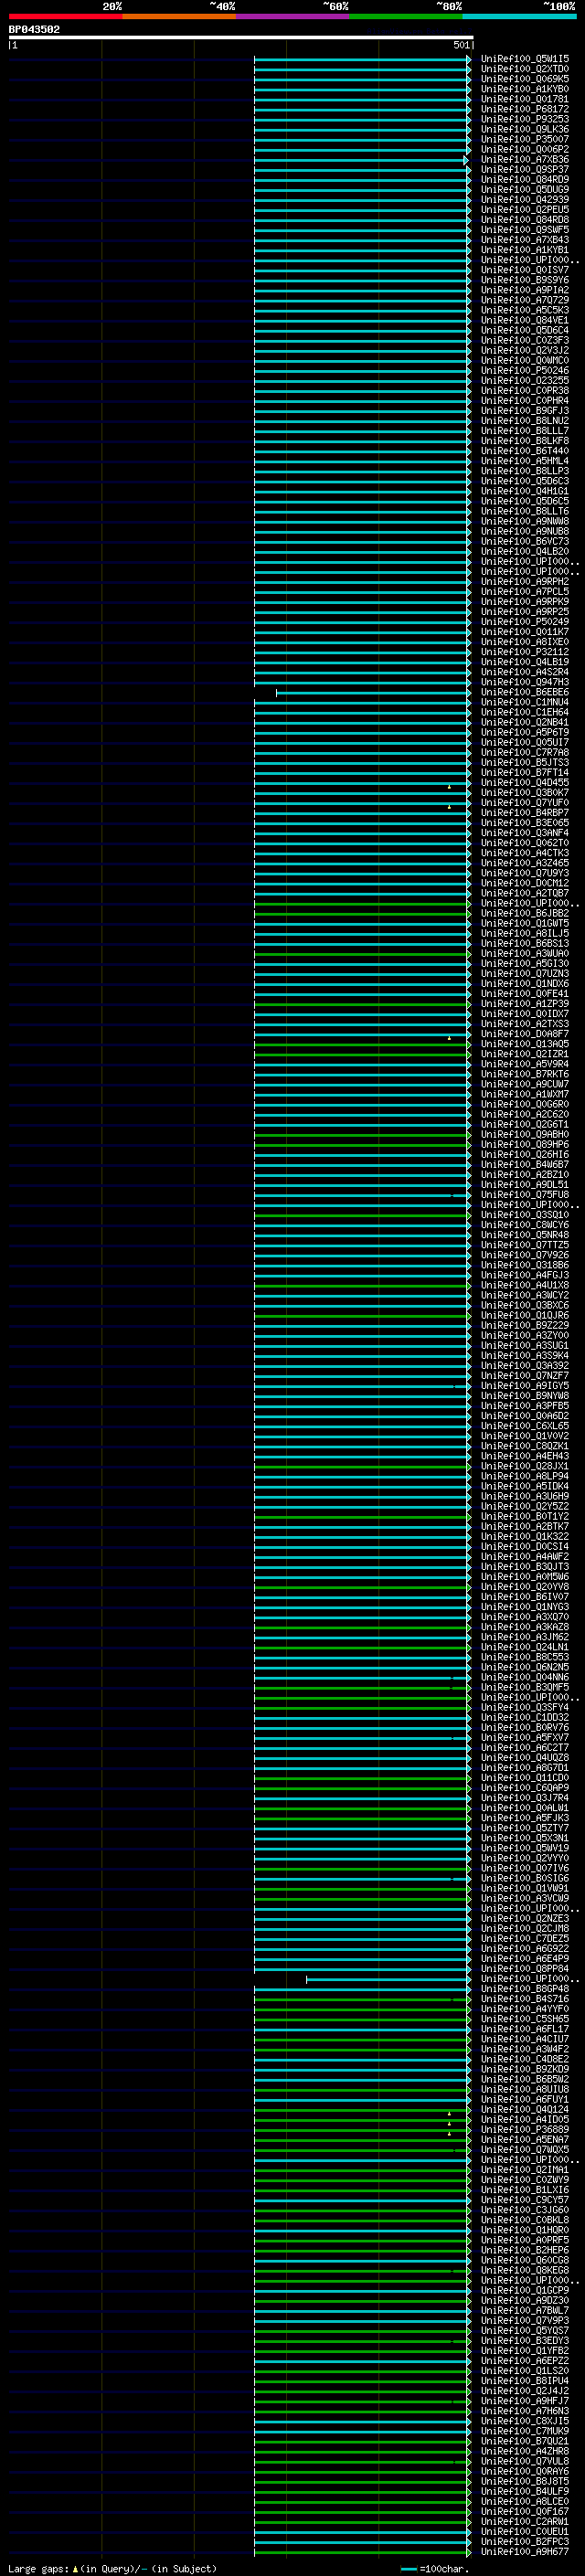Screen dimensions: 585x2576
Task: Click green alignment bar for UniRef100_B6JBB2
Action: tap(361, 913)
